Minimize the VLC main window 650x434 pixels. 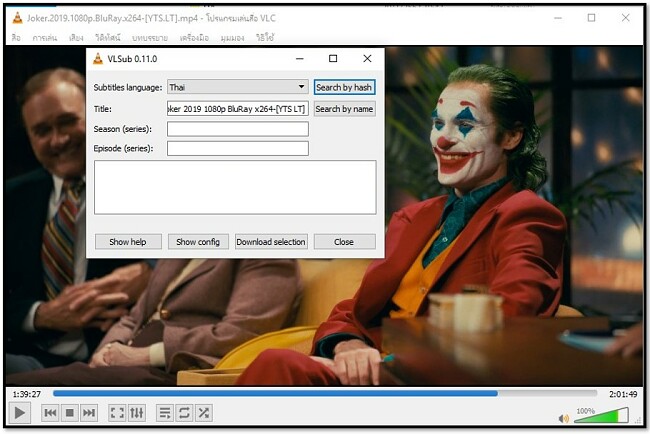(x=558, y=18)
